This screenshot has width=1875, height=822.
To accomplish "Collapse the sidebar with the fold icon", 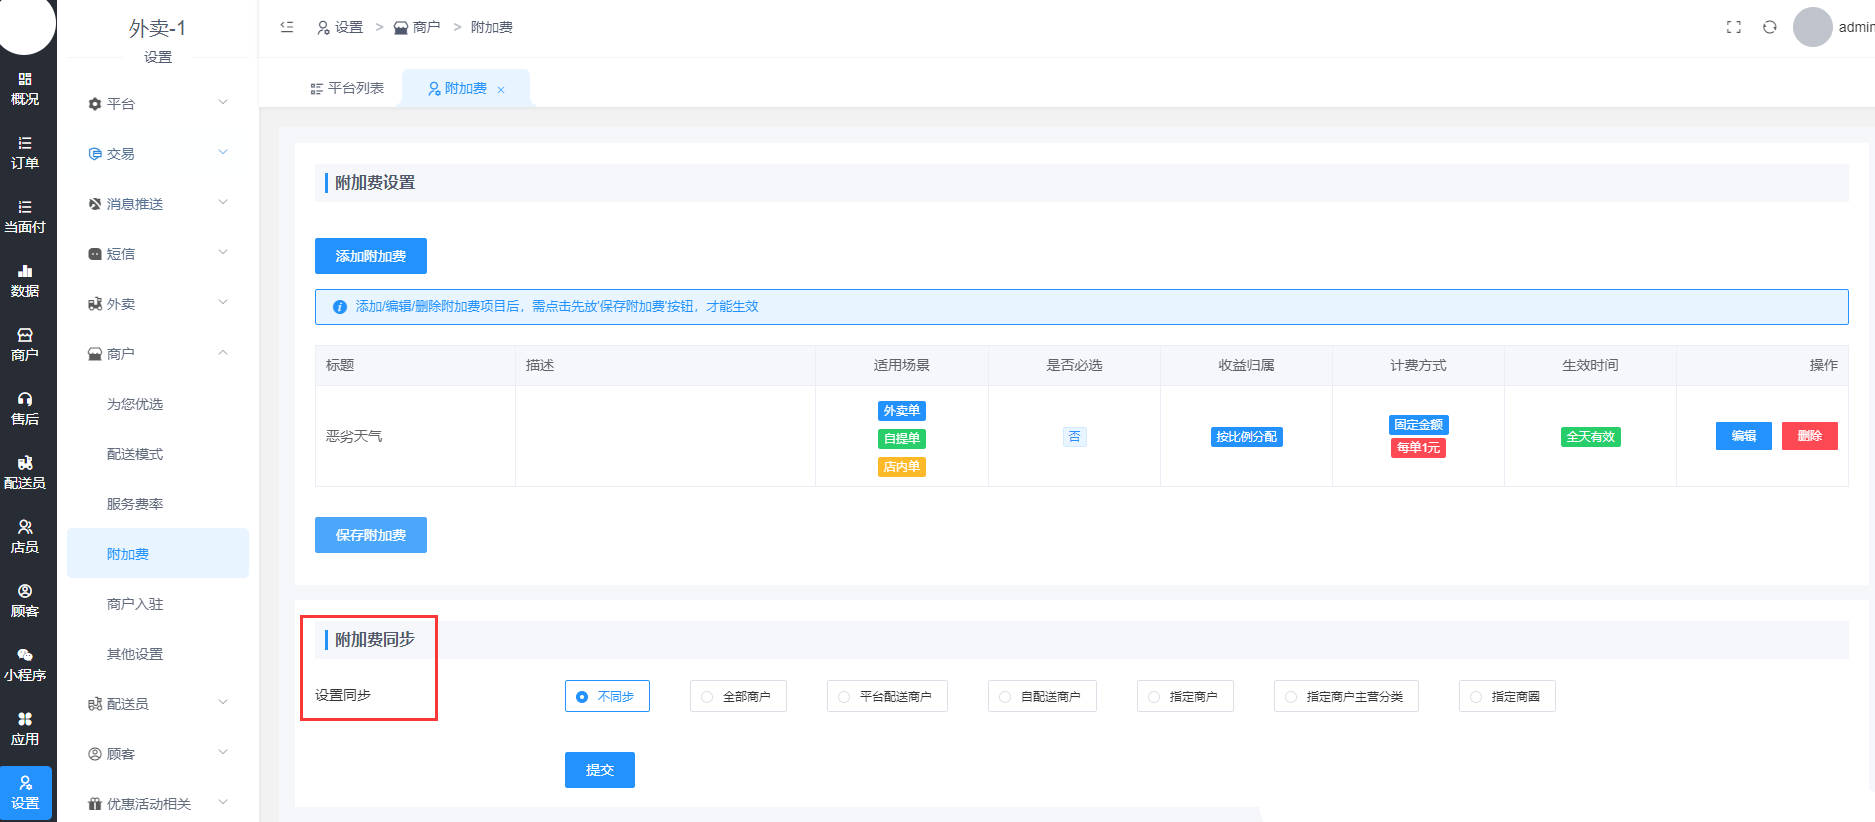I will (287, 27).
